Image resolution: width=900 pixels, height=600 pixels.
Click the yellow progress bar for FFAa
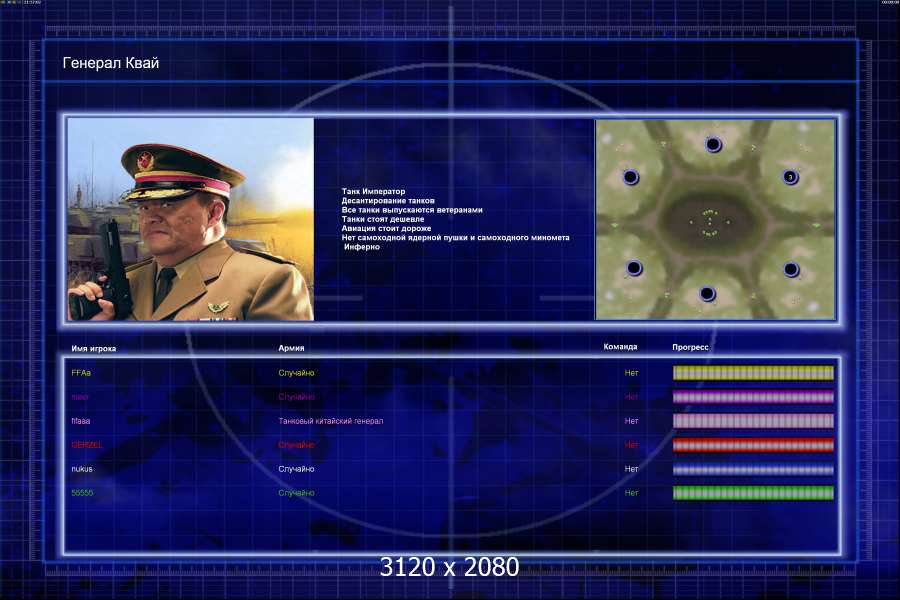coord(753,373)
